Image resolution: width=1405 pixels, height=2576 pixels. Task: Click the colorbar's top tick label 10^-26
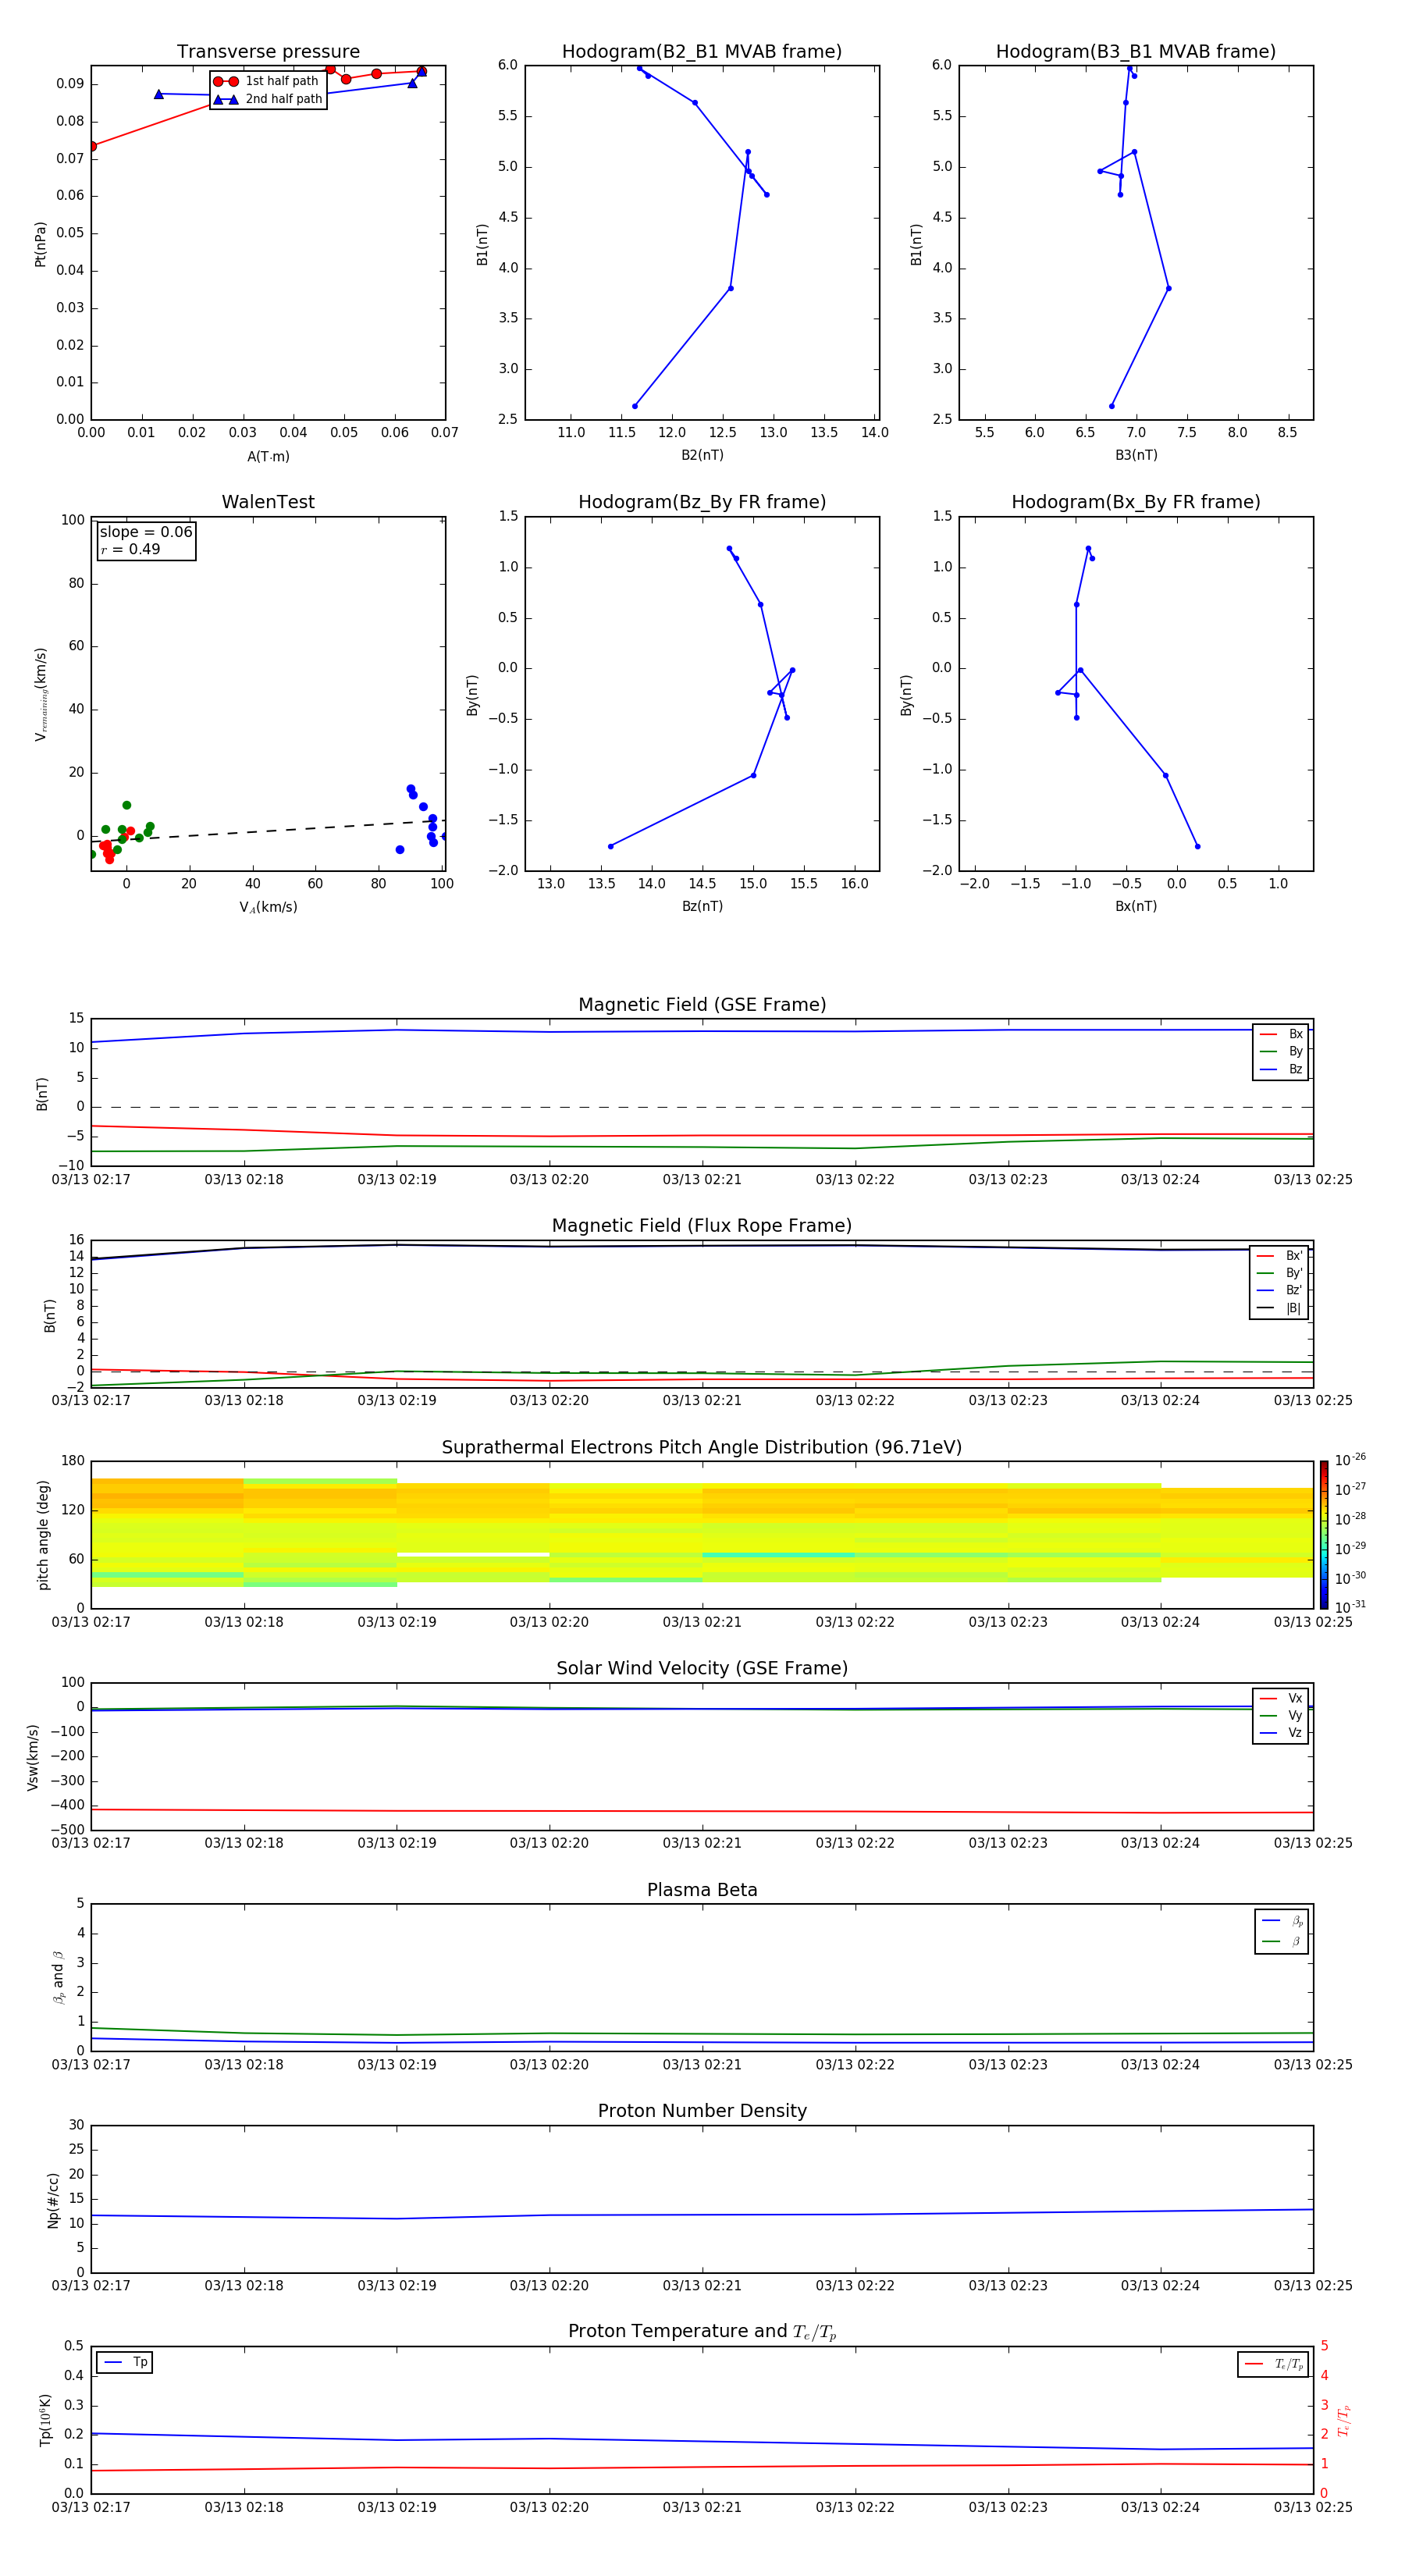click(1350, 1460)
